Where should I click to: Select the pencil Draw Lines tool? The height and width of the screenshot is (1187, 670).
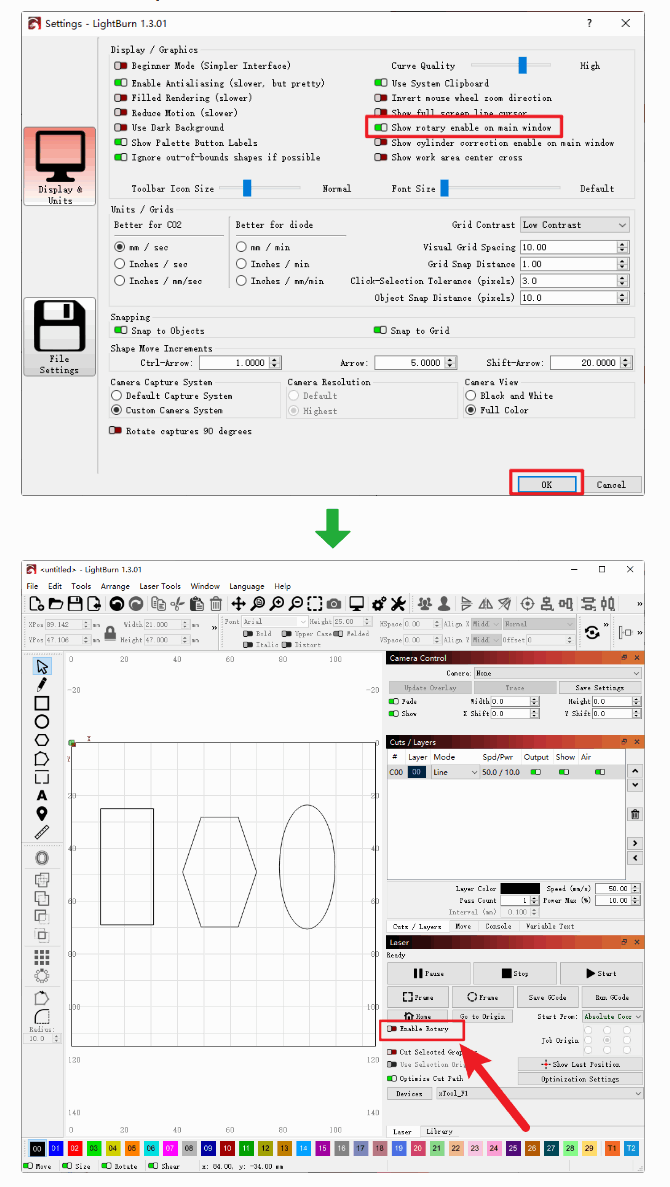42,685
